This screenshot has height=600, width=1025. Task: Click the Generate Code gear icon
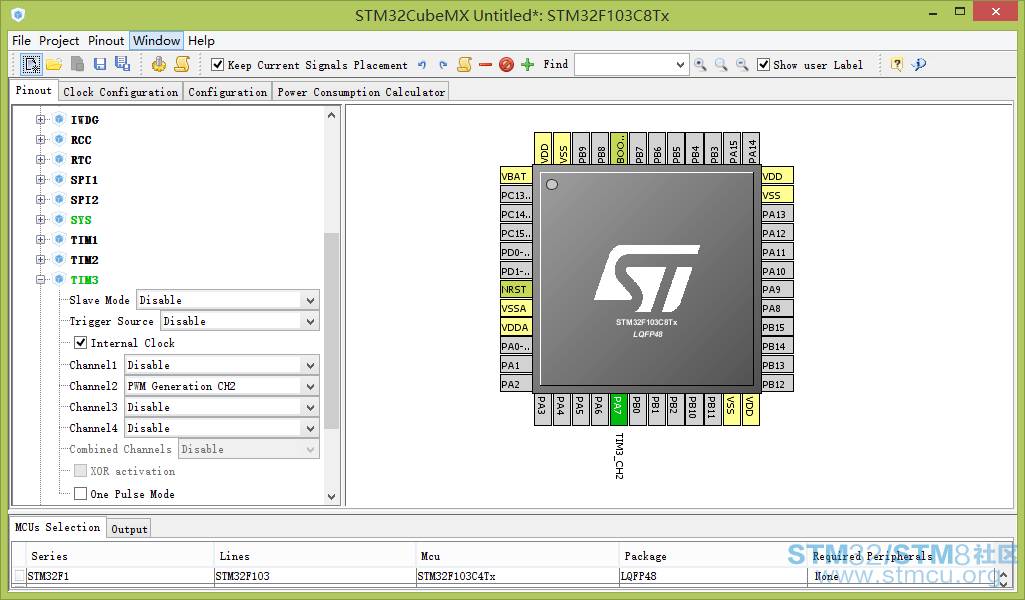click(158, 64)
